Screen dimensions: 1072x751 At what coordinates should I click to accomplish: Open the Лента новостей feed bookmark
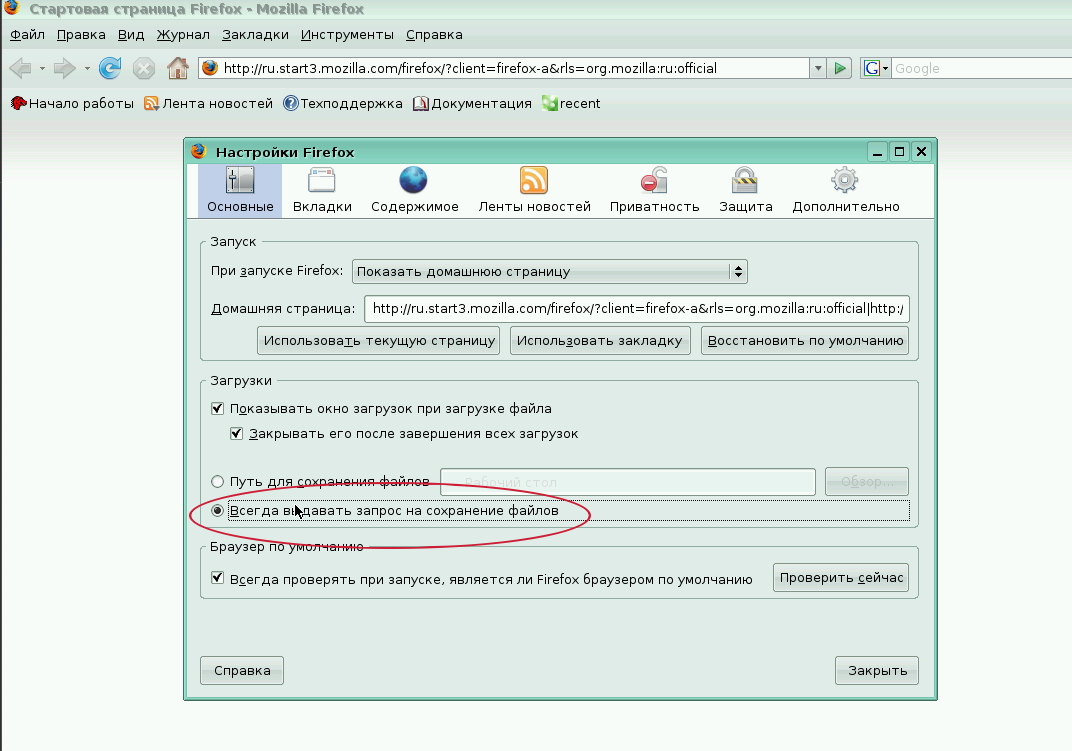pos(208,103)
